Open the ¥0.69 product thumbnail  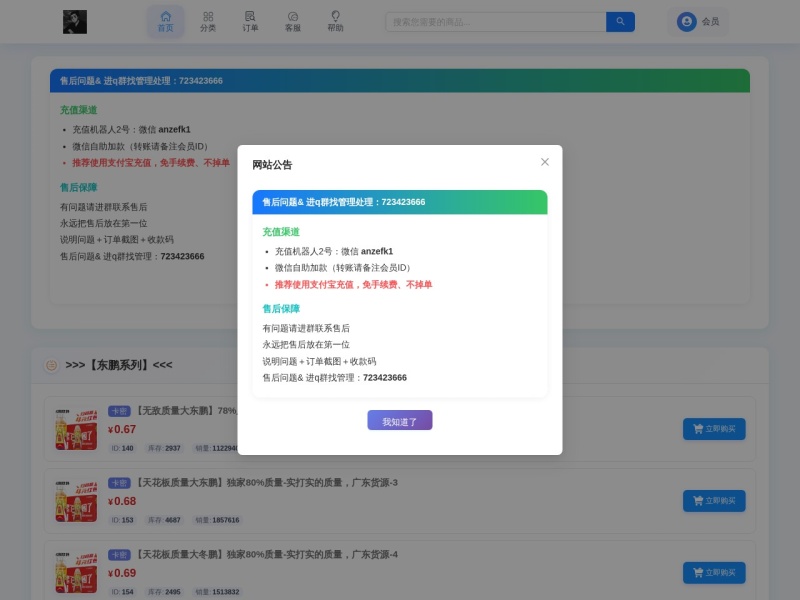[76, 573]
